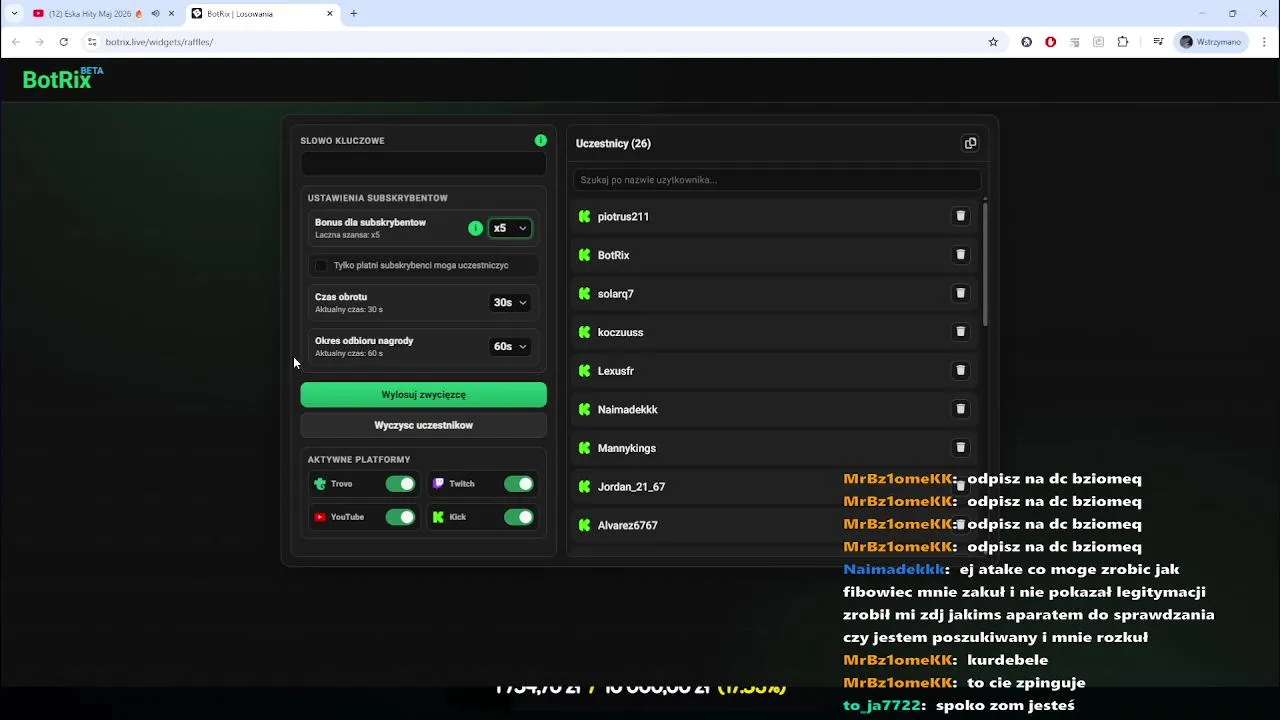Viewport: 1280px width, 720px height.
Task: Remove Naimadekkk using the trash icon
Action: tap(960, 409)
